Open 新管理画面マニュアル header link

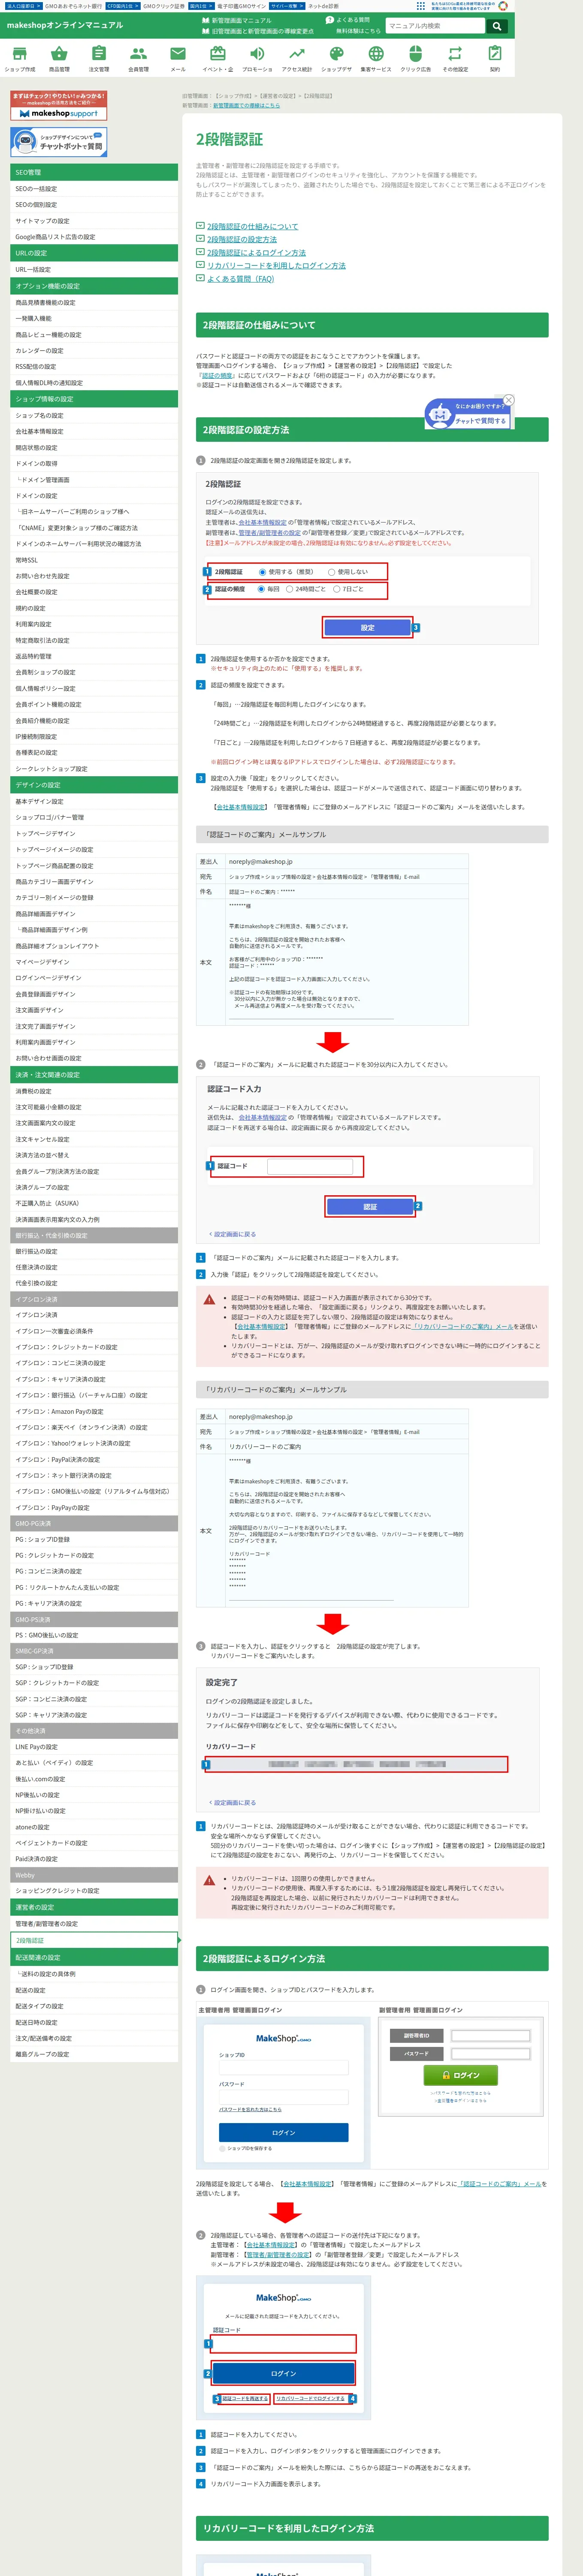tap(237, 20)
